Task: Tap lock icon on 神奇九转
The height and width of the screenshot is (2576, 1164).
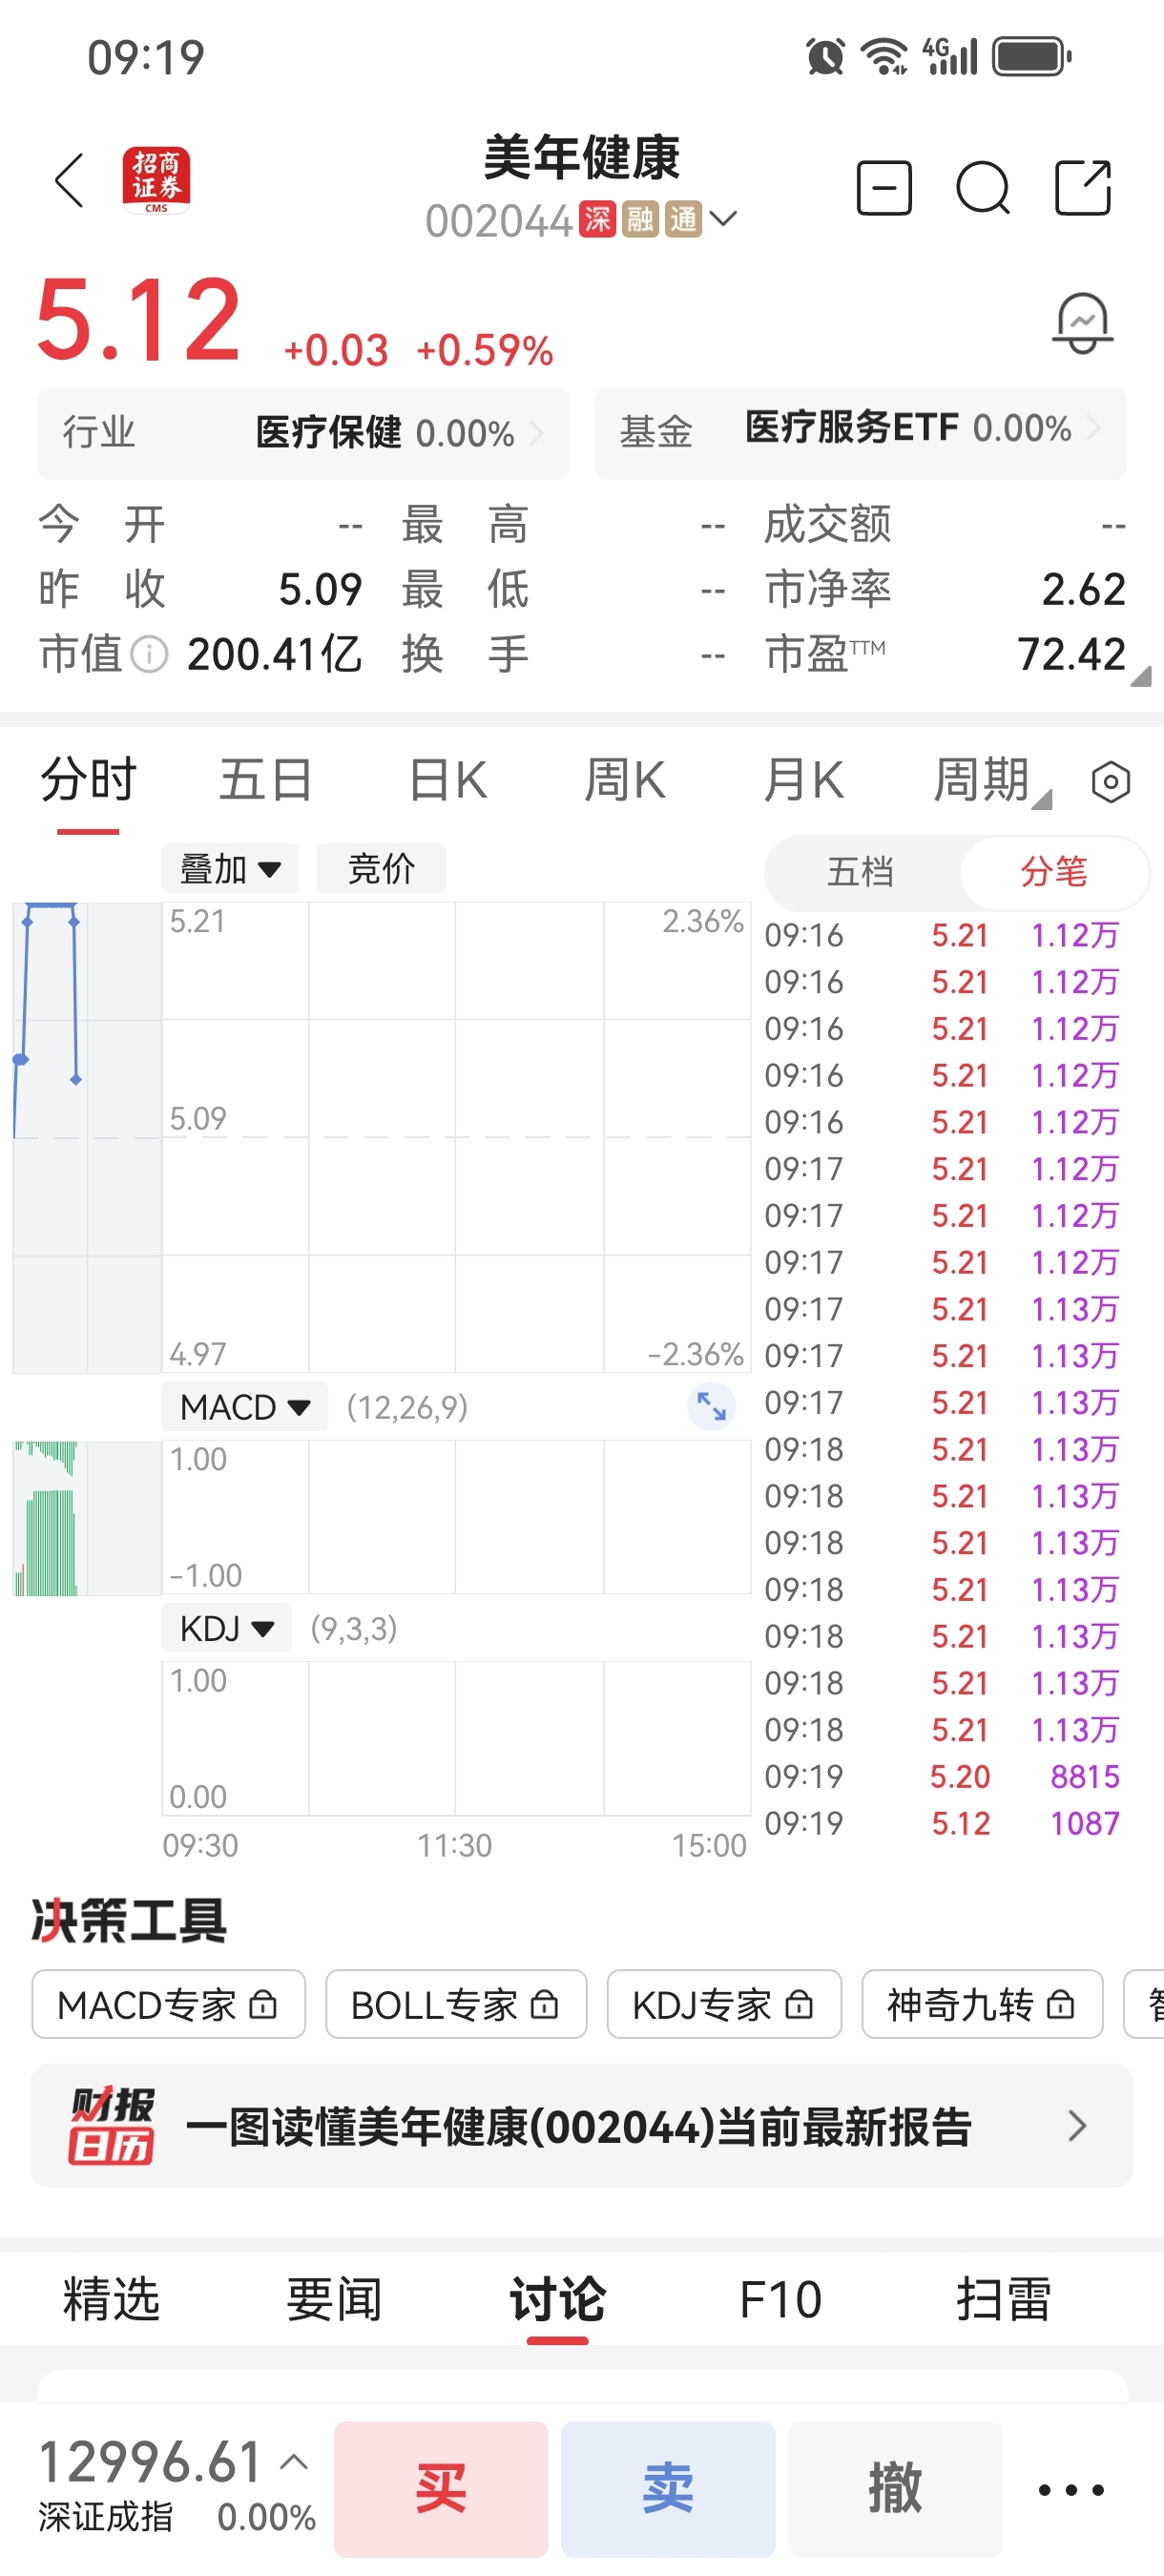Action: click(1061, 2004)
